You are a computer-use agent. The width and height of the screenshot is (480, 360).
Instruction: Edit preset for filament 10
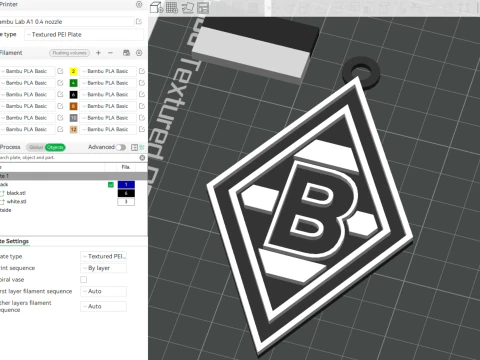[142, 118]
